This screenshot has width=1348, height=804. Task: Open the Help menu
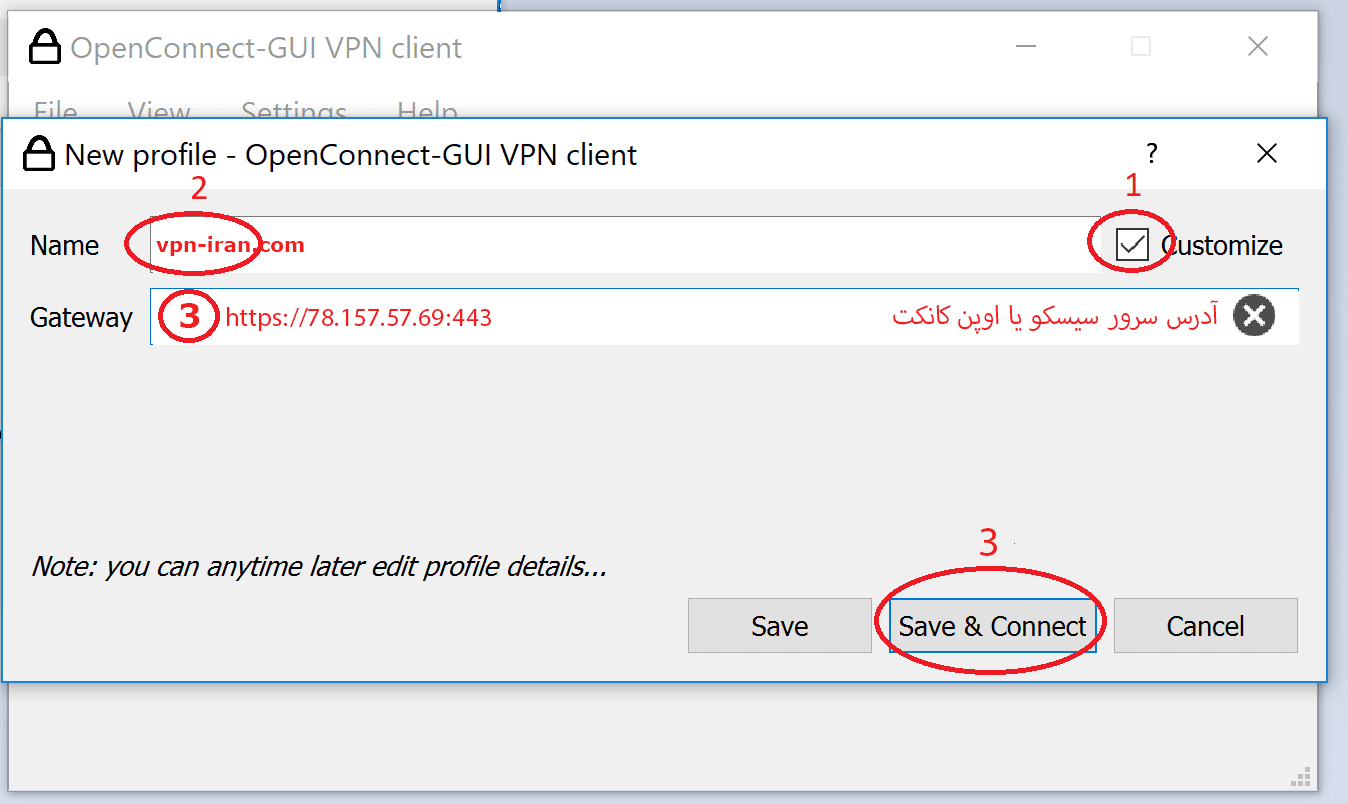[x=427, y=110]
